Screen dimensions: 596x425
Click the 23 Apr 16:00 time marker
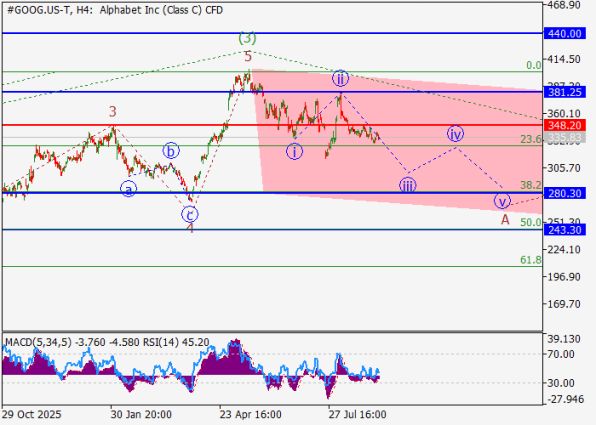pos(250,414)
